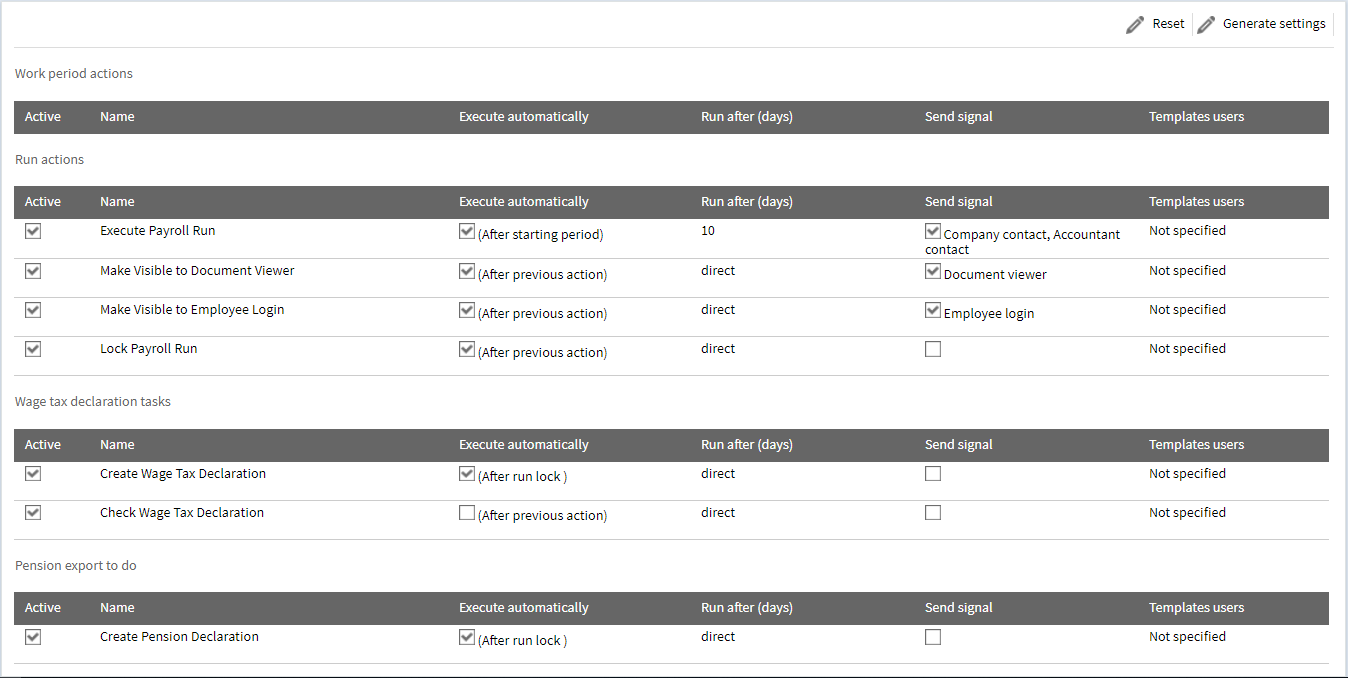Click the Make Visible to Employee Login name

pyautogui.click(x=192, y=310)
